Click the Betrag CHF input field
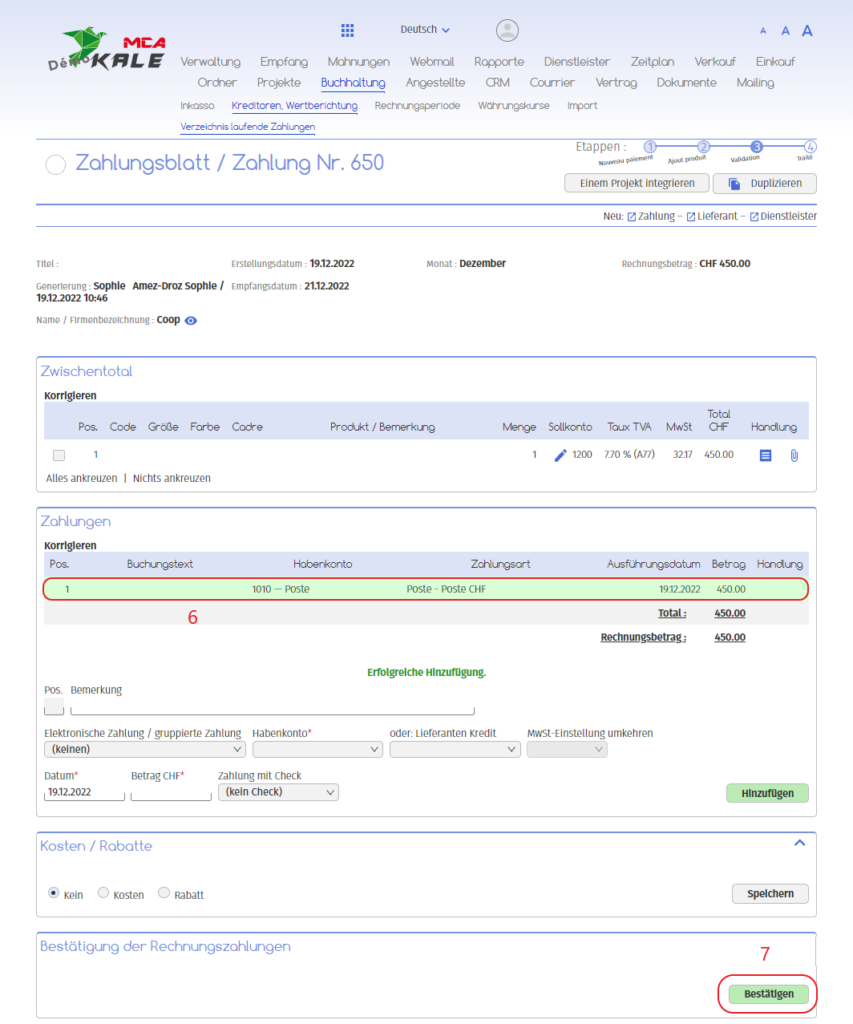Image resolution: width=853 pixels, height=1024 pixels. tap(171, 793)
